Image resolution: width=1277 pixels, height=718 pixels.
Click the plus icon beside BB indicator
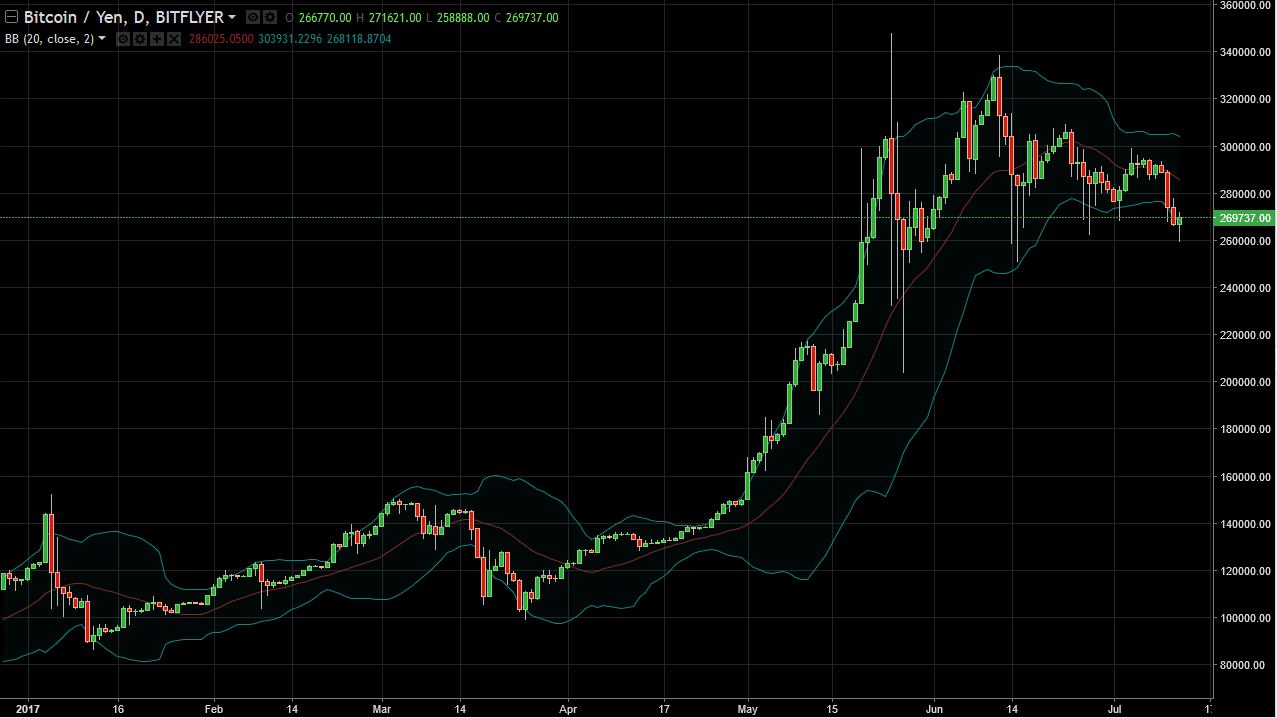point(157,39)
